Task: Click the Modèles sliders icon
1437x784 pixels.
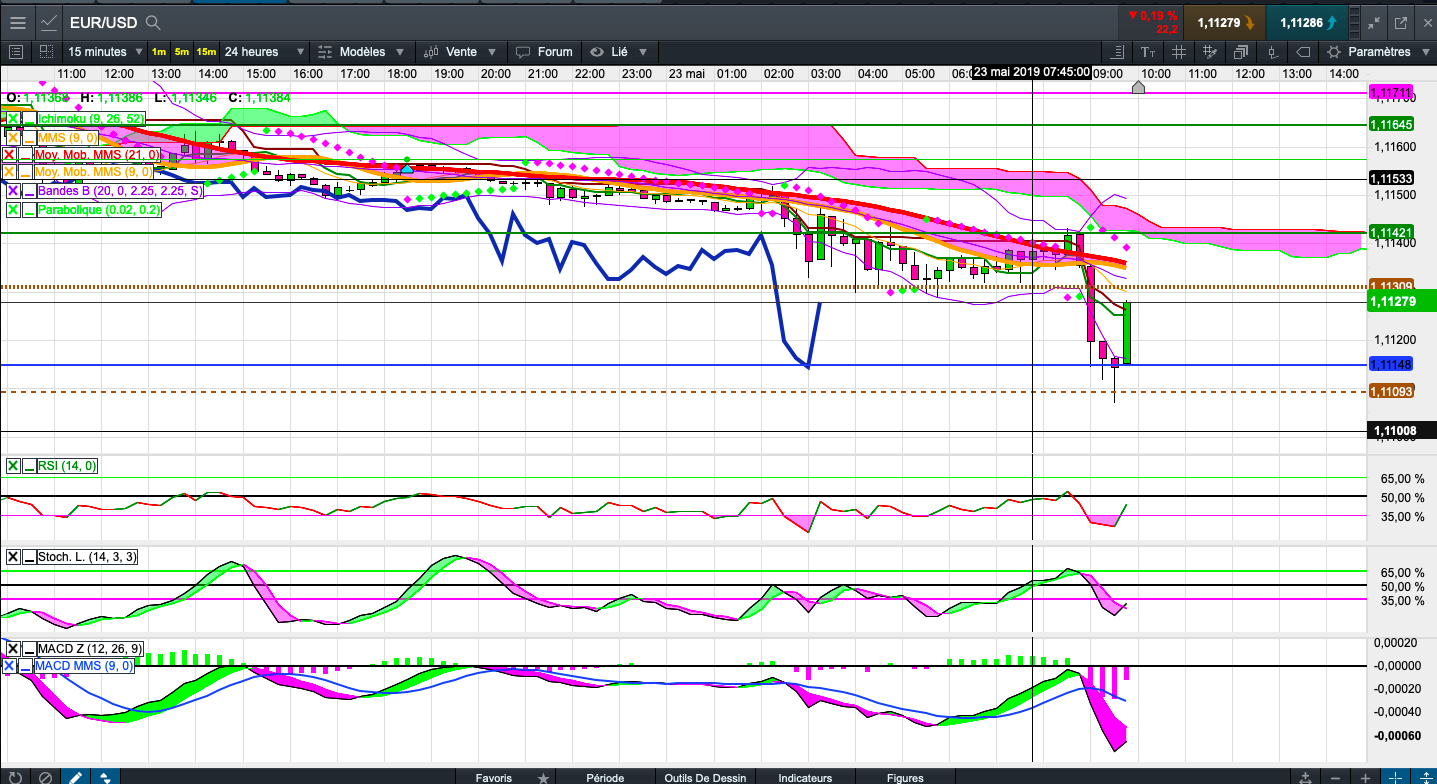Action: click(x=325, y=52)
